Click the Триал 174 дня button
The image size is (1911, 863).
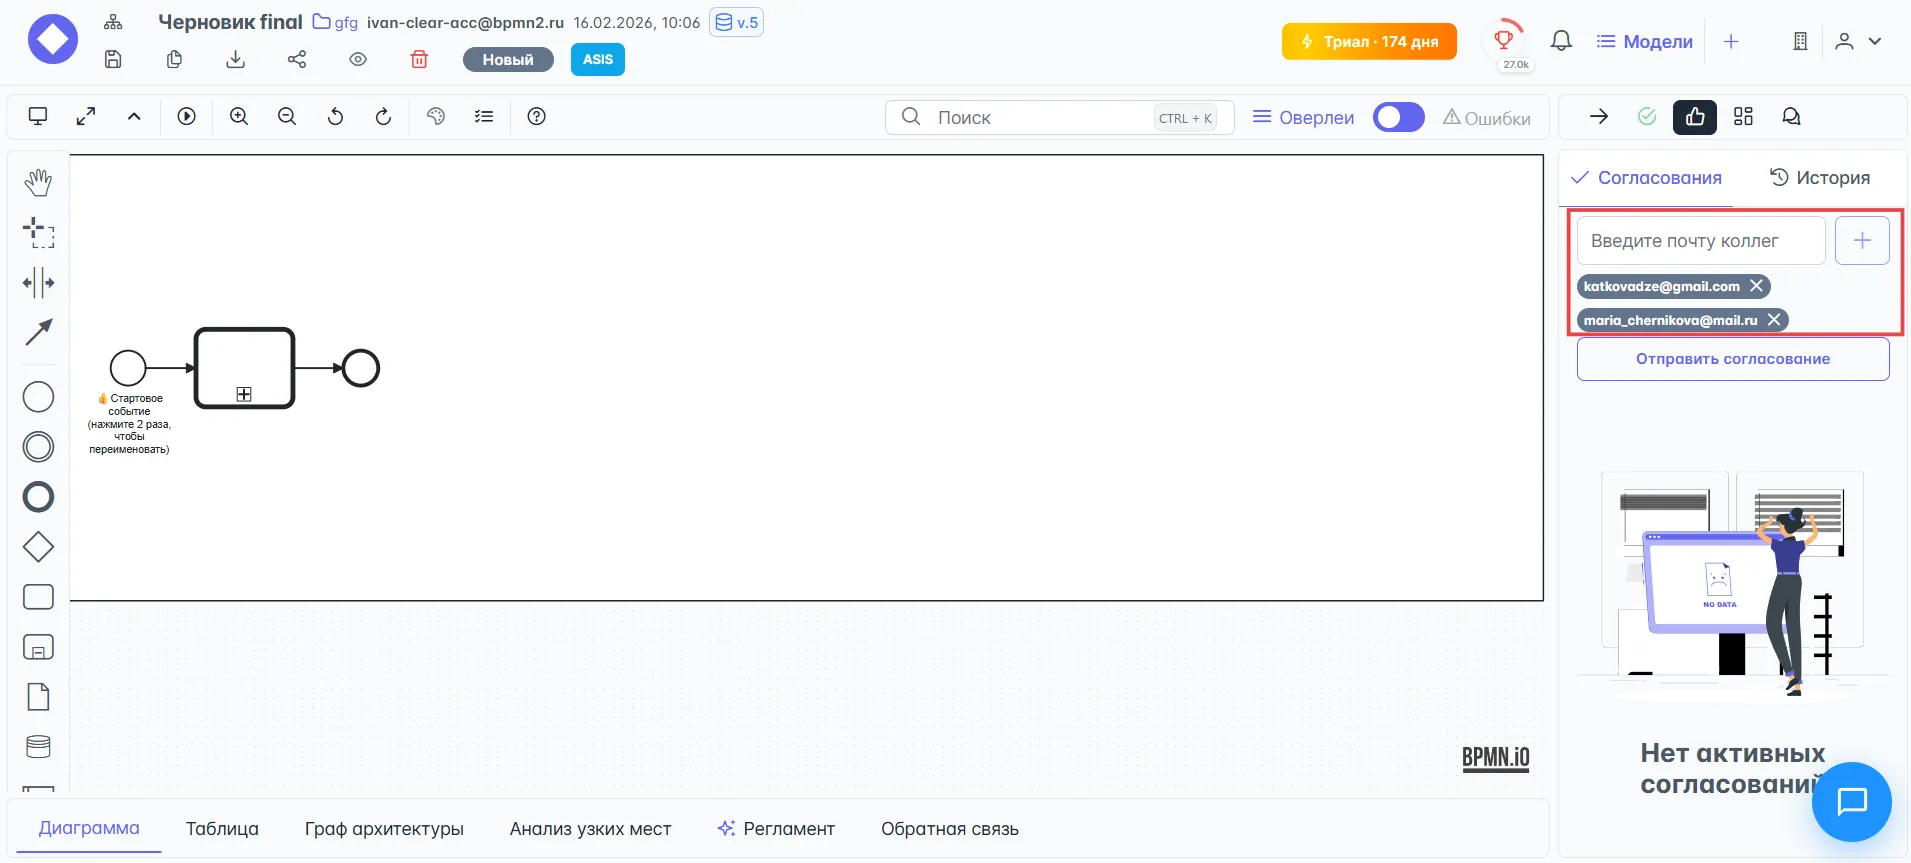coord(1368,41)
